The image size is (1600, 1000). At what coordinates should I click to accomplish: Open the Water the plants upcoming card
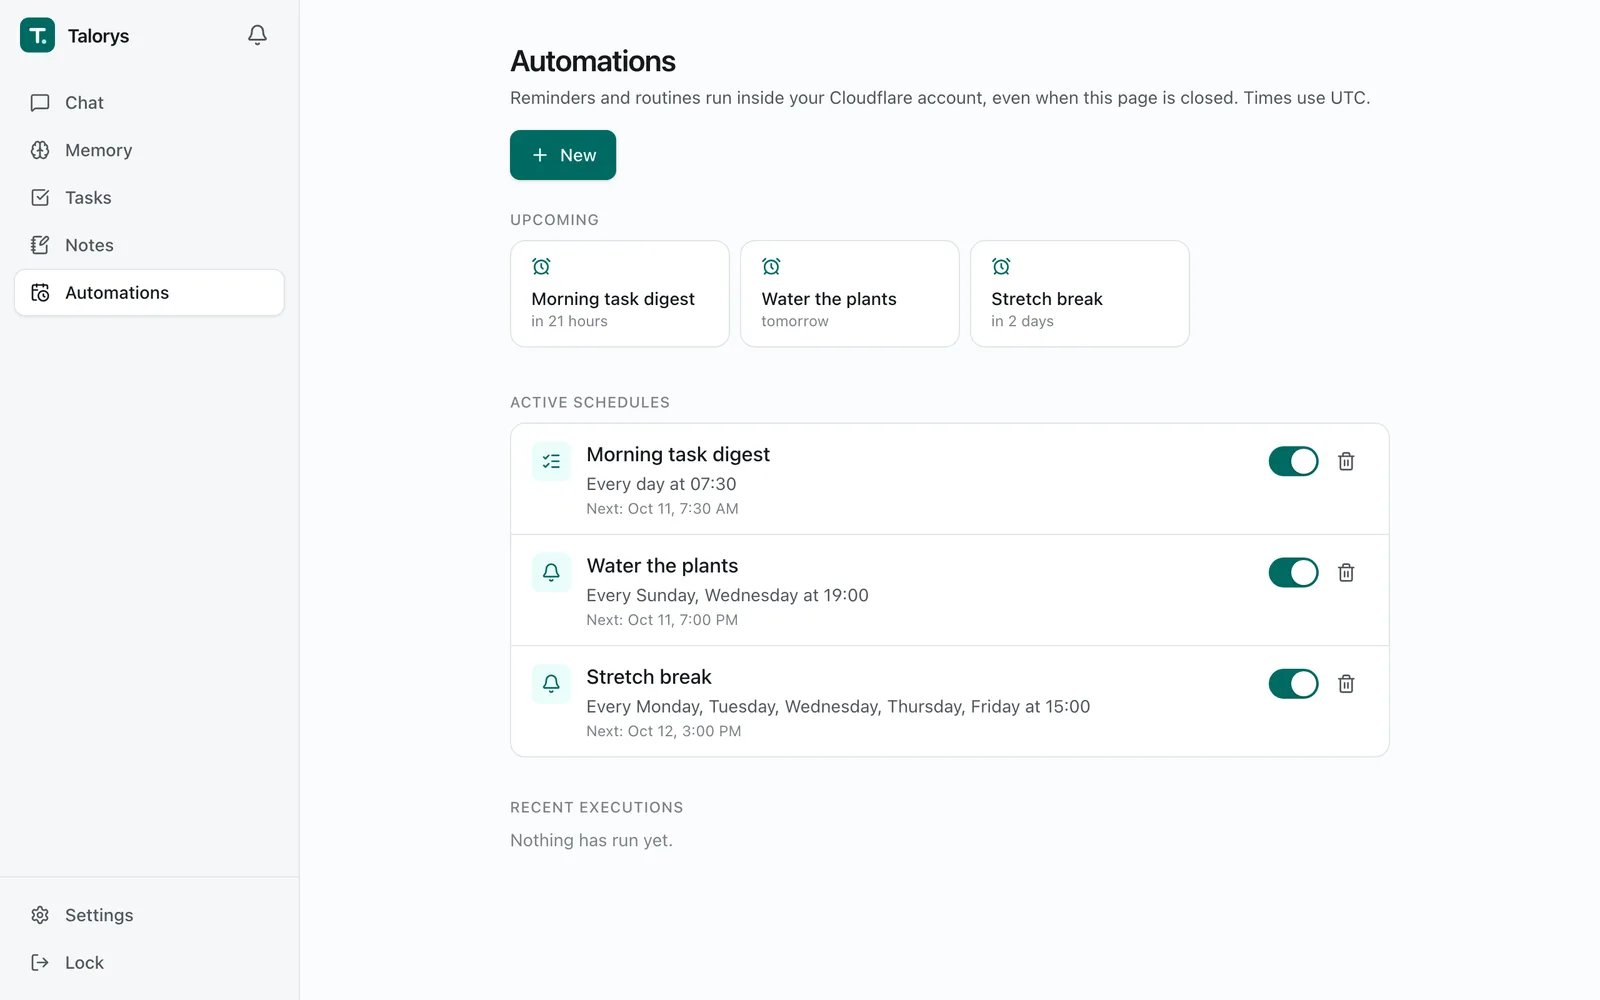(x=850, y=294)
